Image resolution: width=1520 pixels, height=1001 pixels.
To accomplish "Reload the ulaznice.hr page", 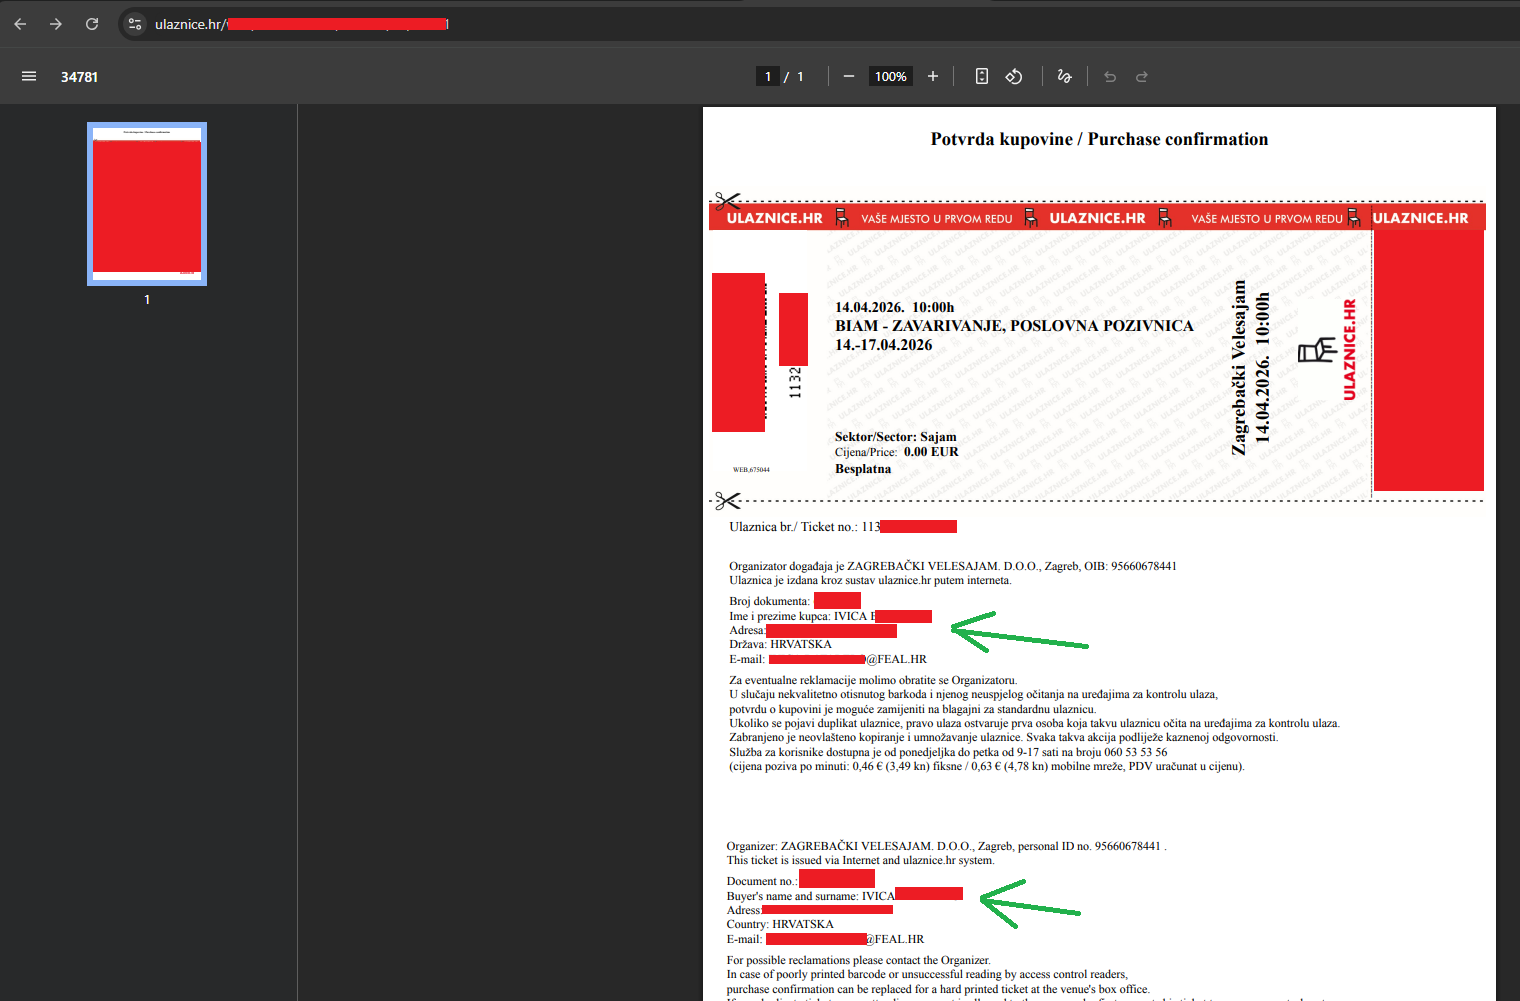I will point(92,24).
